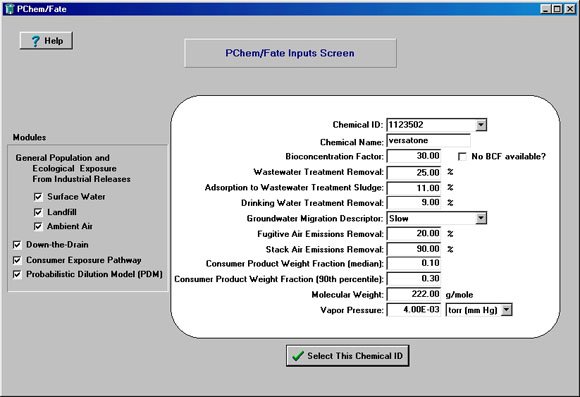
Task: Uncheck Probabilistic Dilution Model (PDM)
Action: pos(17,274)
